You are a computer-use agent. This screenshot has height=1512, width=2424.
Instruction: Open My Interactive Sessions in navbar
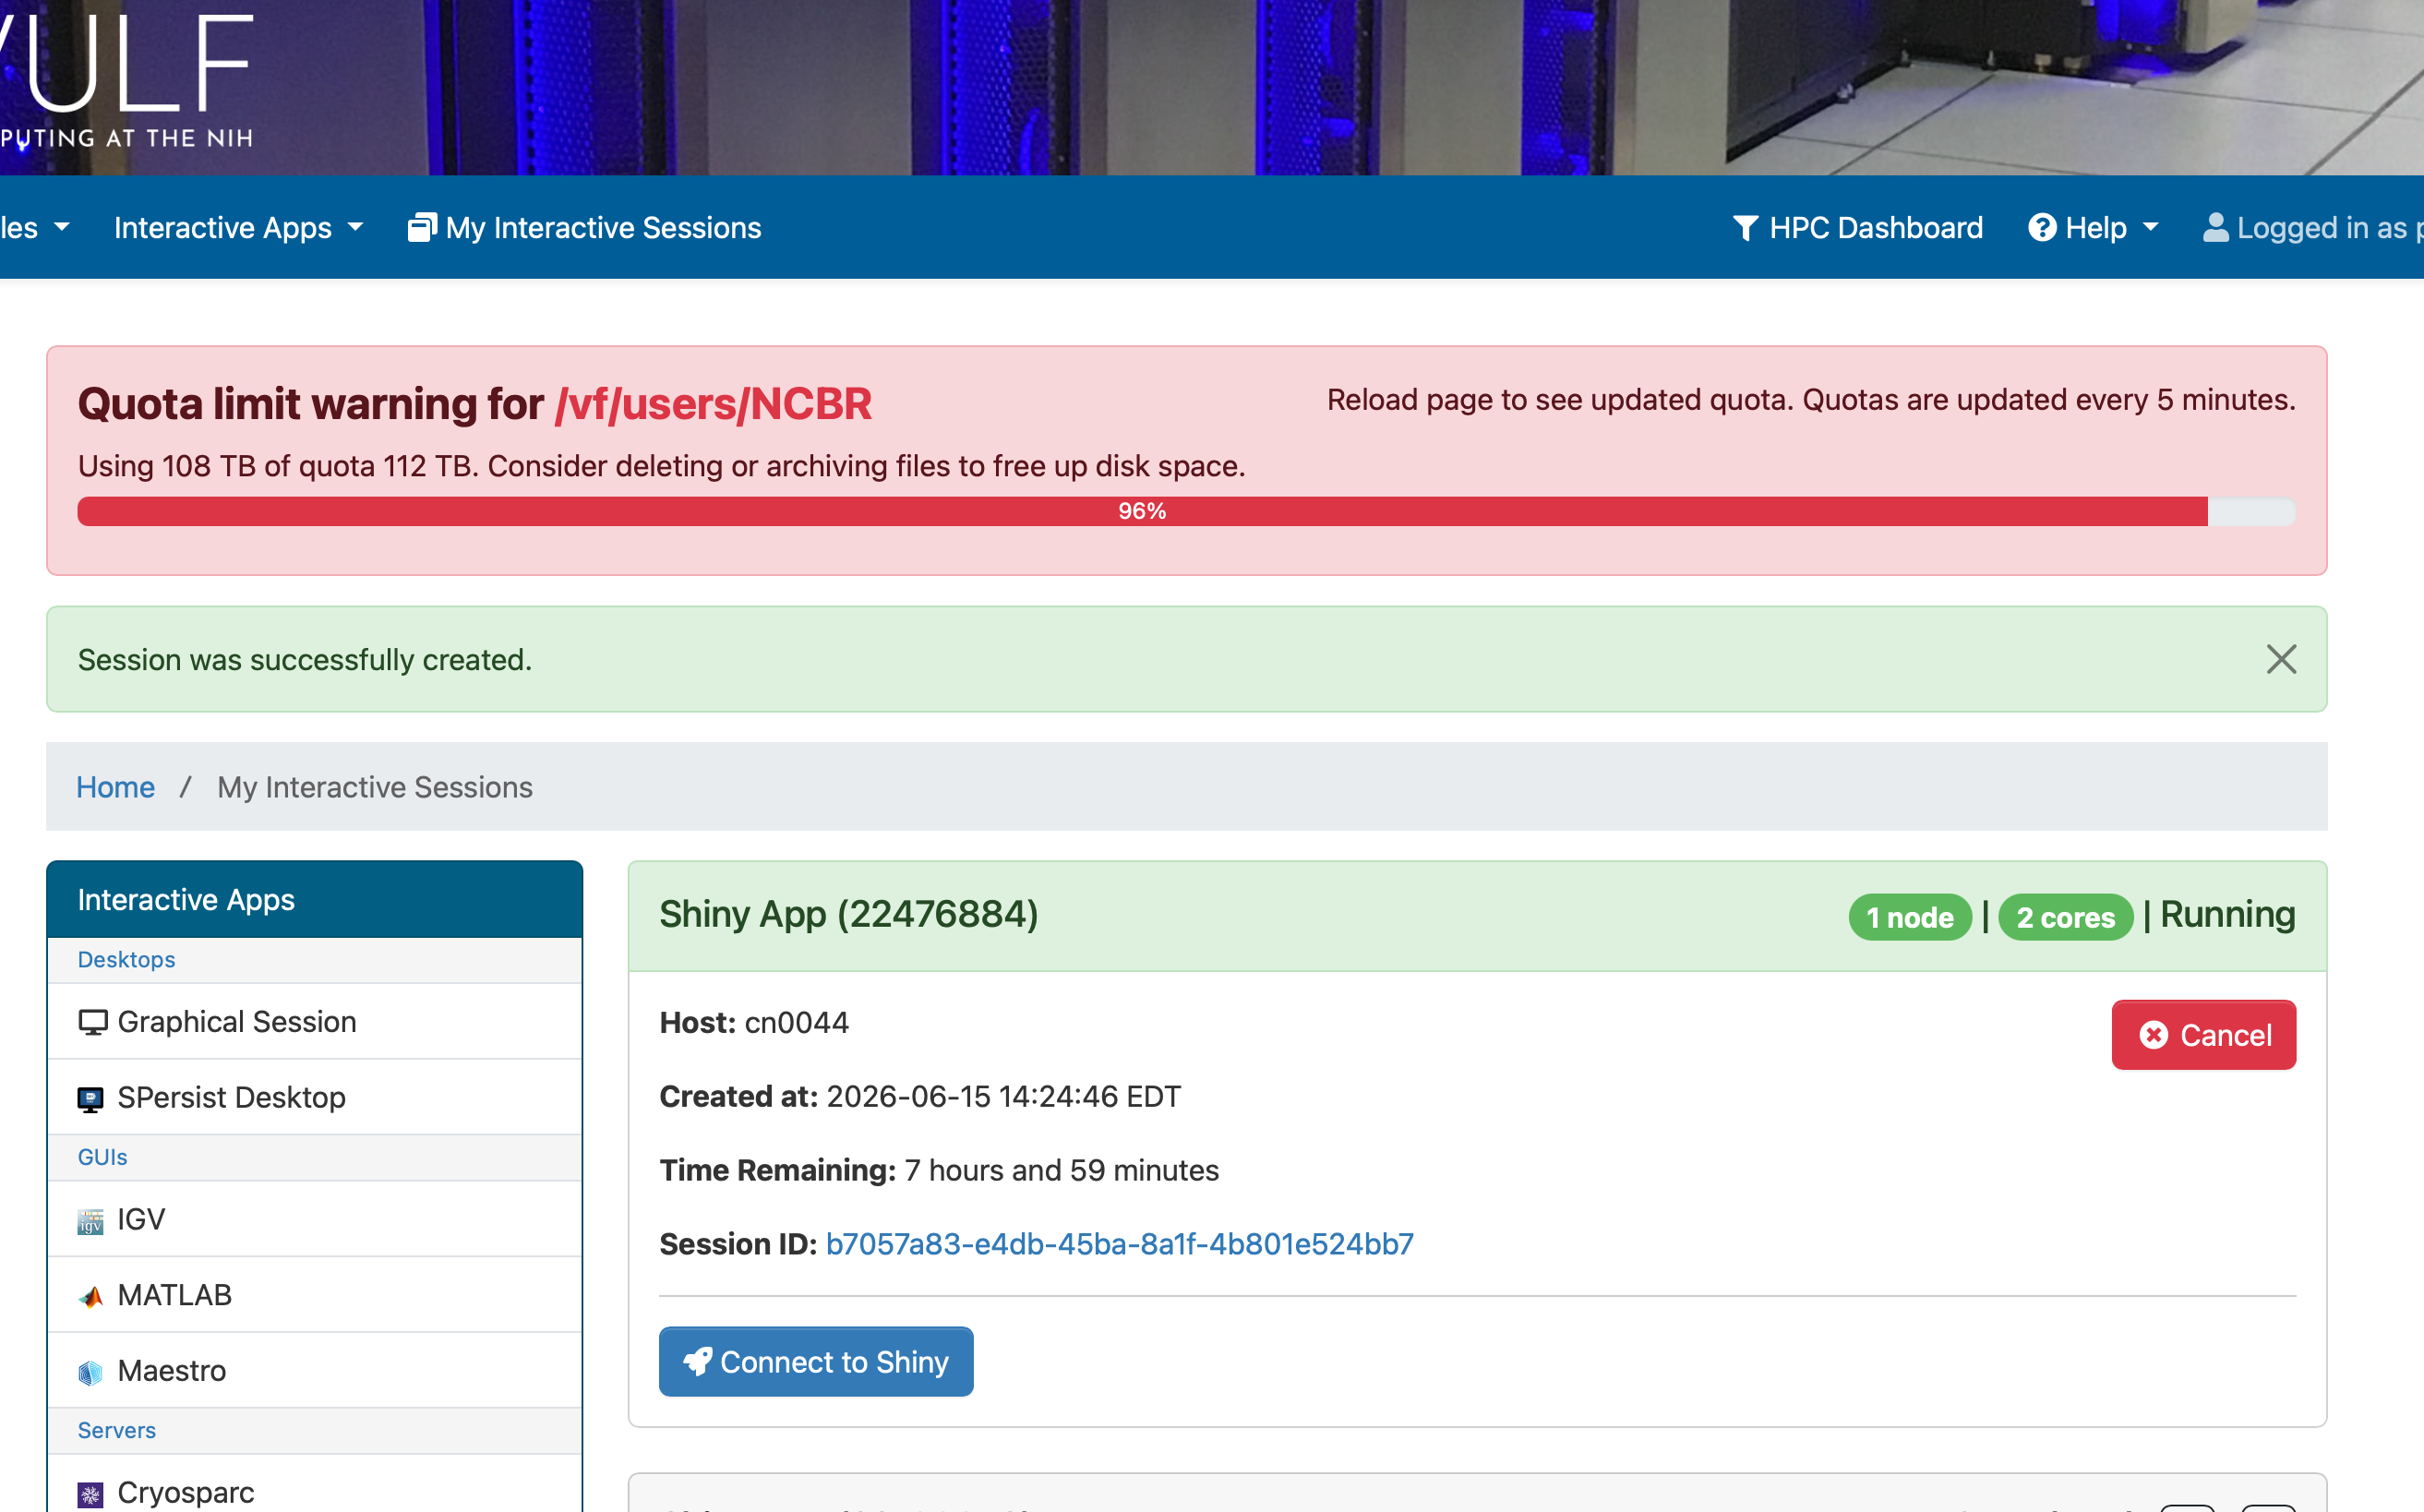(x=585, y=228)
